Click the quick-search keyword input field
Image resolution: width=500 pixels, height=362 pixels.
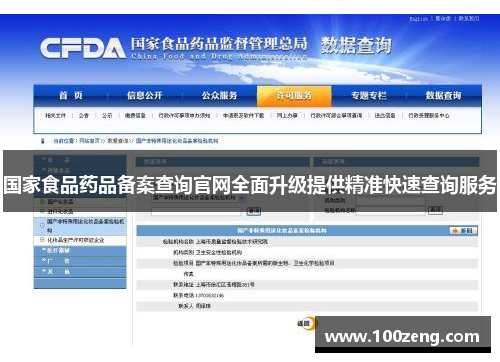pos(196,211)
